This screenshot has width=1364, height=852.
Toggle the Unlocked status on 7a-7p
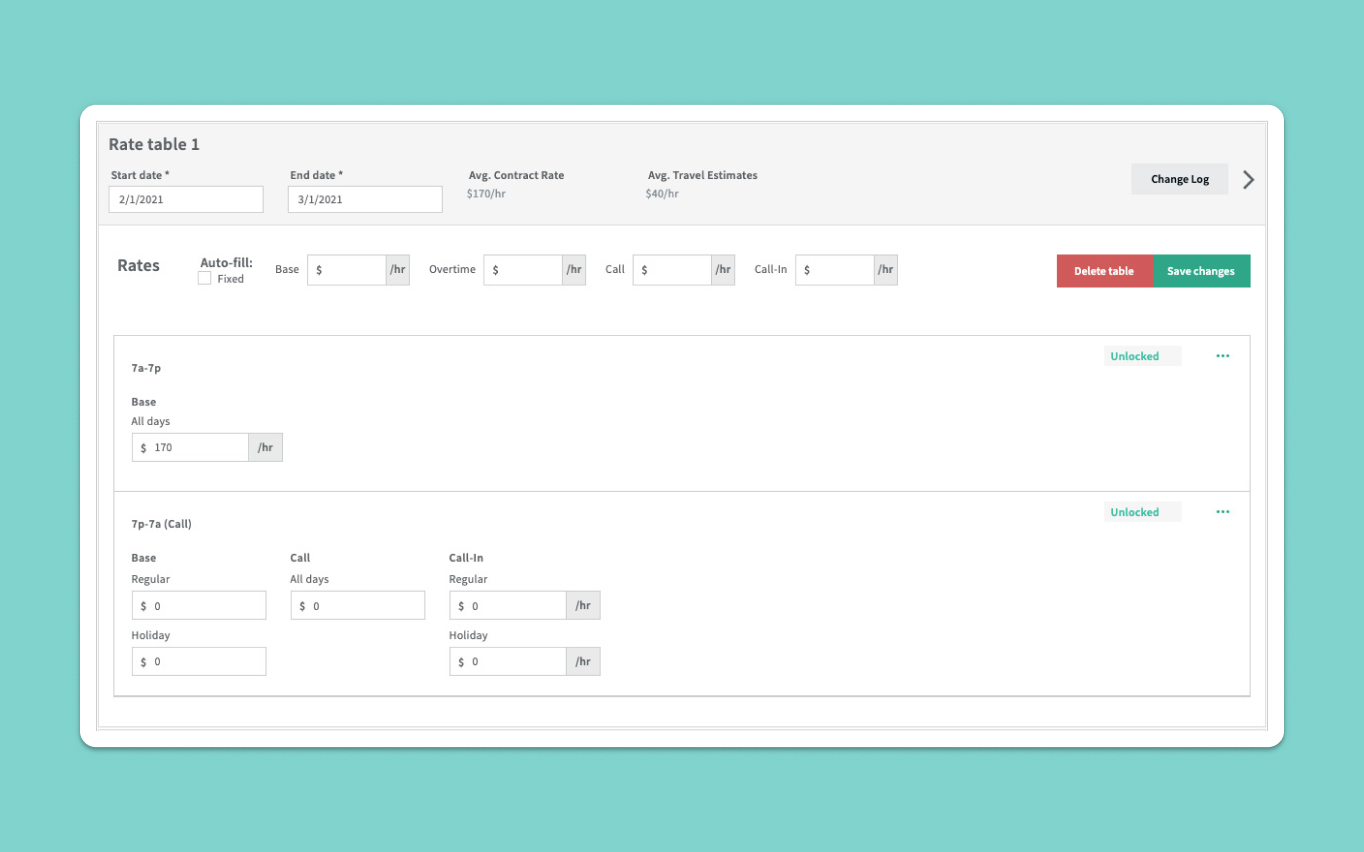1142,356
